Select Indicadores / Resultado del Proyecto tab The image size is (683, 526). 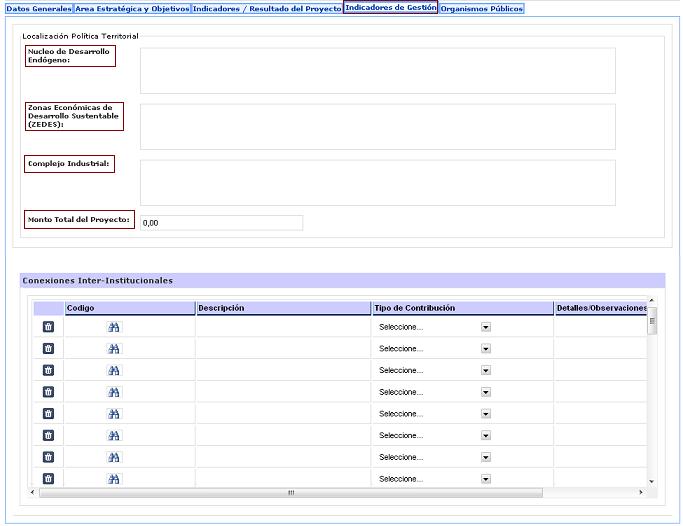pyautogui.click(x=267, y=8)
